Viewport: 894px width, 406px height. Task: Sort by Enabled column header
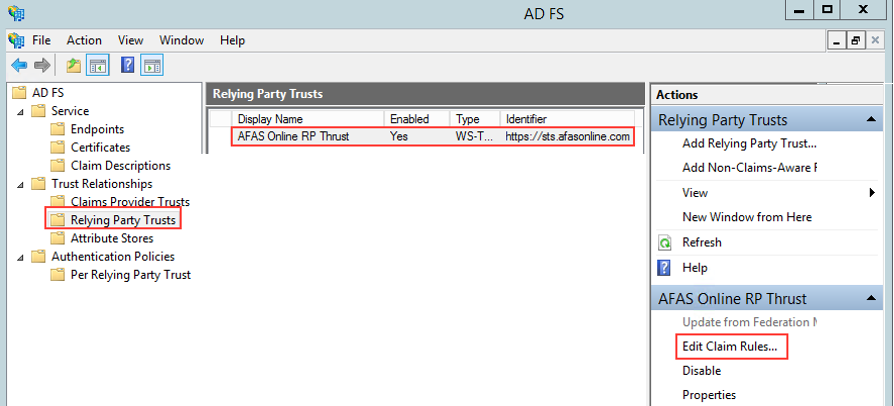click(417, 119)
